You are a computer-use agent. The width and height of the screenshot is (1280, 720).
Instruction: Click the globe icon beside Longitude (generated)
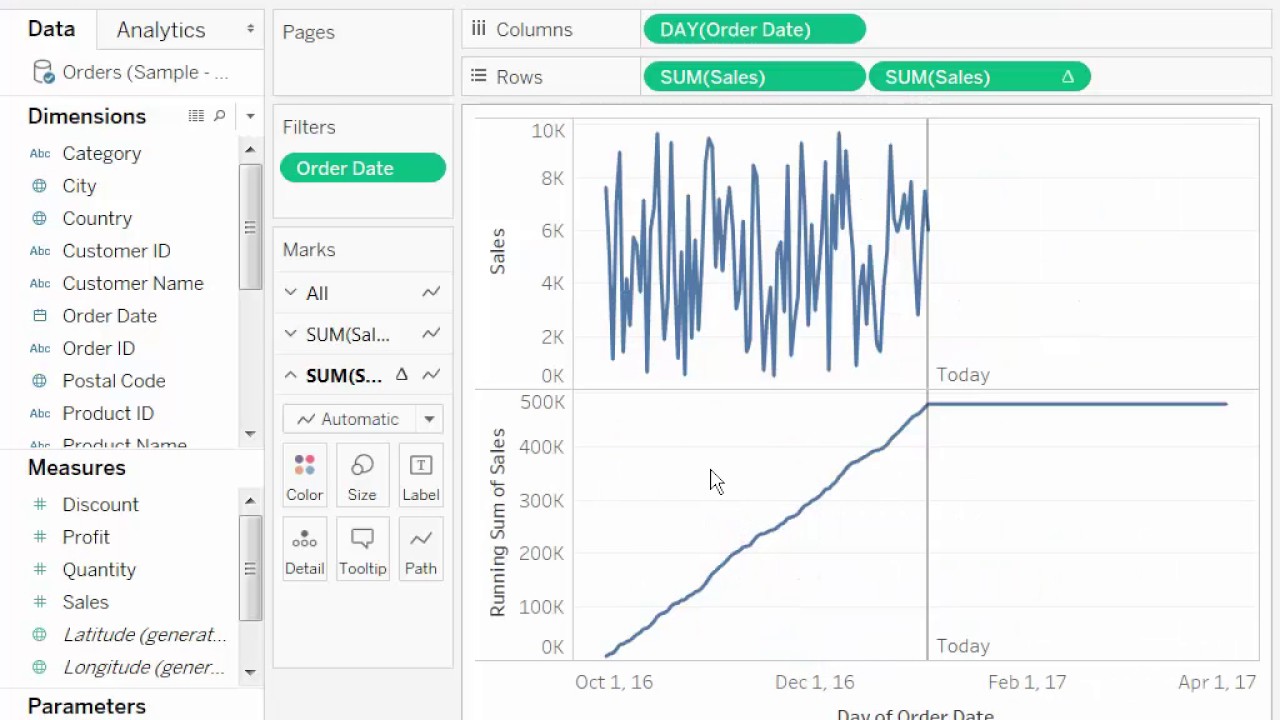[x=40, y=667]
